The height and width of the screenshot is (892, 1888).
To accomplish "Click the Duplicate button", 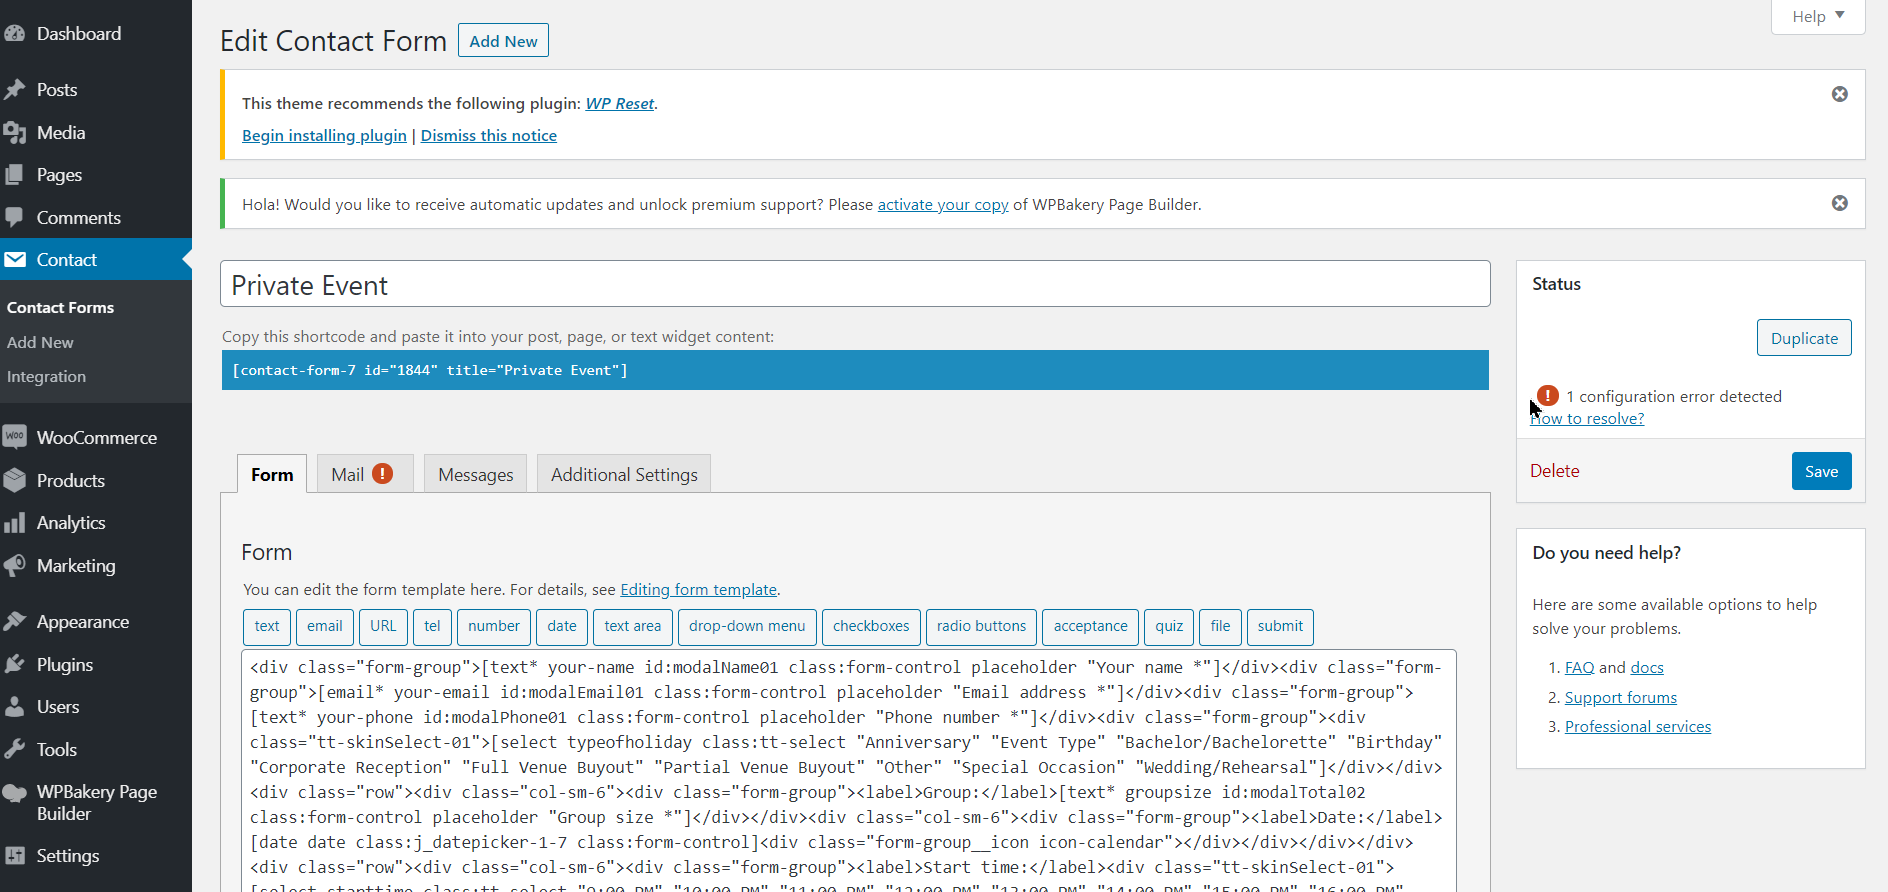I will tap(1803, 338).
